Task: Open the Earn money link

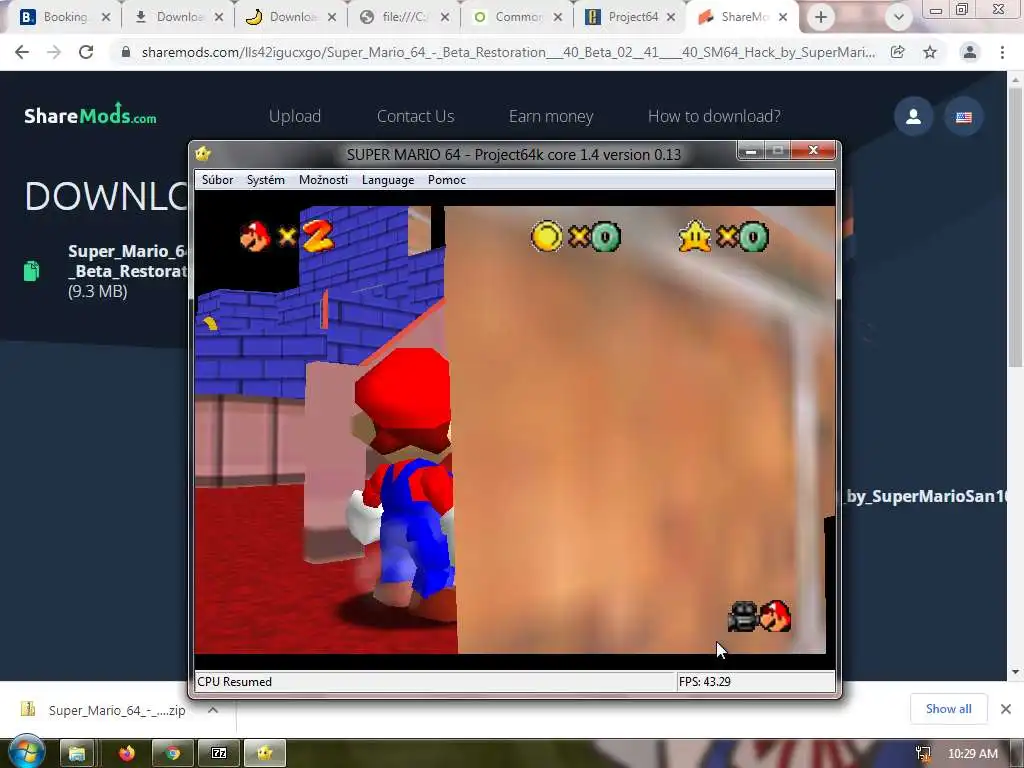Action: [551, 116]
